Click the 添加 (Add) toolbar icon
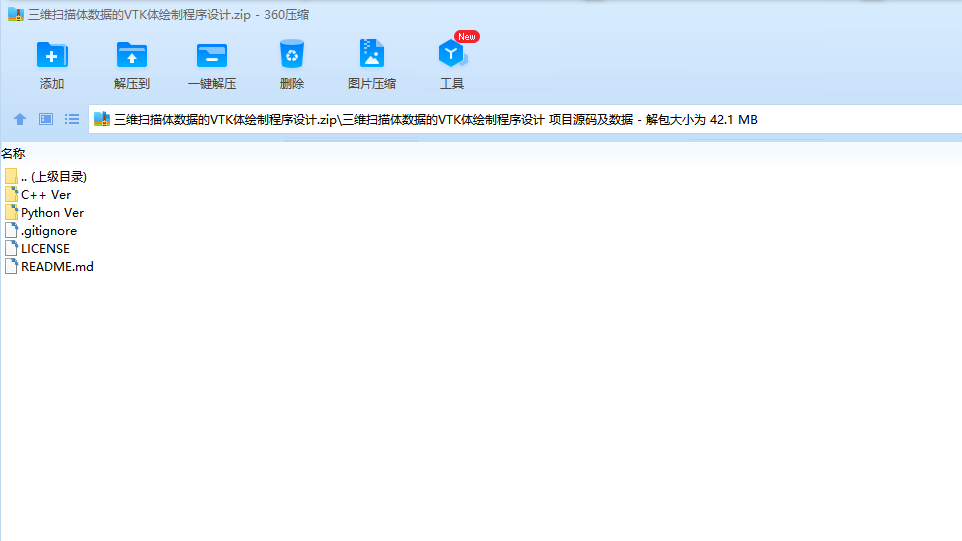 52,55
